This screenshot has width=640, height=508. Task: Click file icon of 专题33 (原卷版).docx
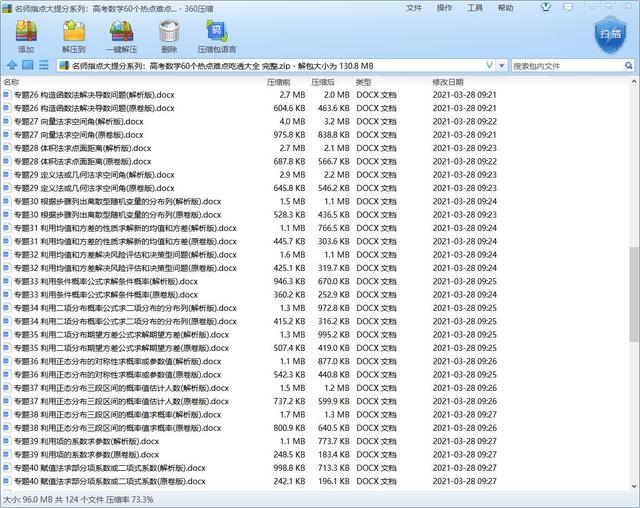pyautogui.click(x=7, y=295)
